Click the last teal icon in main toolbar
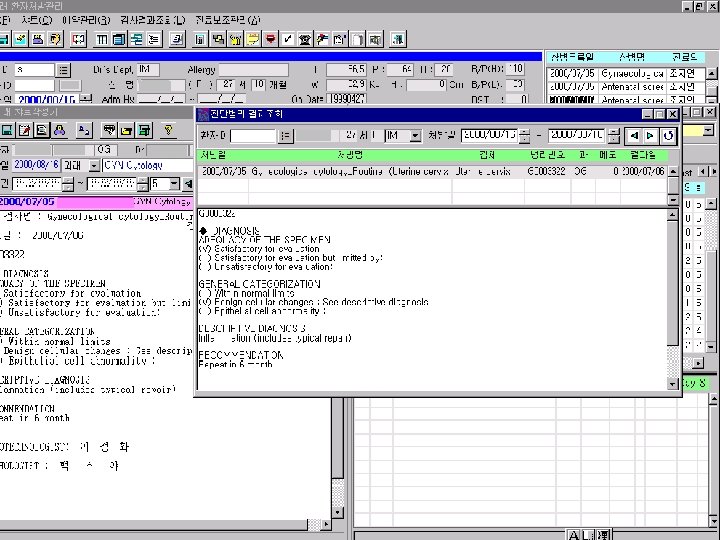This screenshot has width=720, height=540. pos(398,39)
